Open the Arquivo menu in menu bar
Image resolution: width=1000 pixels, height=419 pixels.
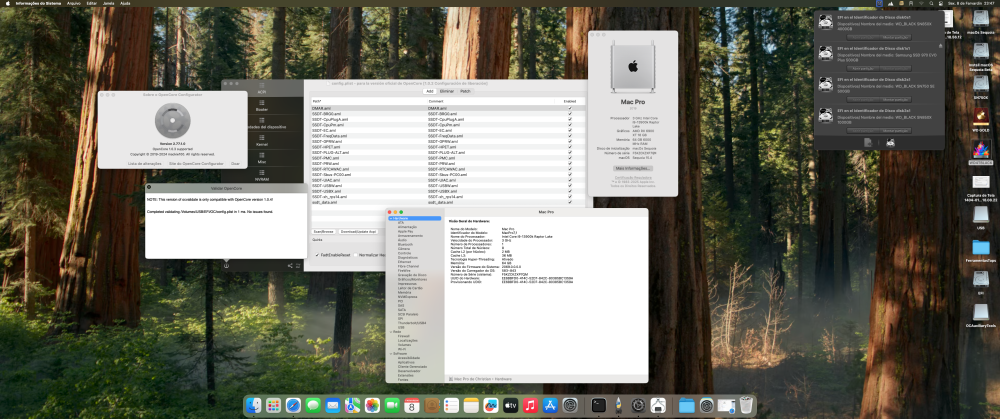click(x=74, y=3)
